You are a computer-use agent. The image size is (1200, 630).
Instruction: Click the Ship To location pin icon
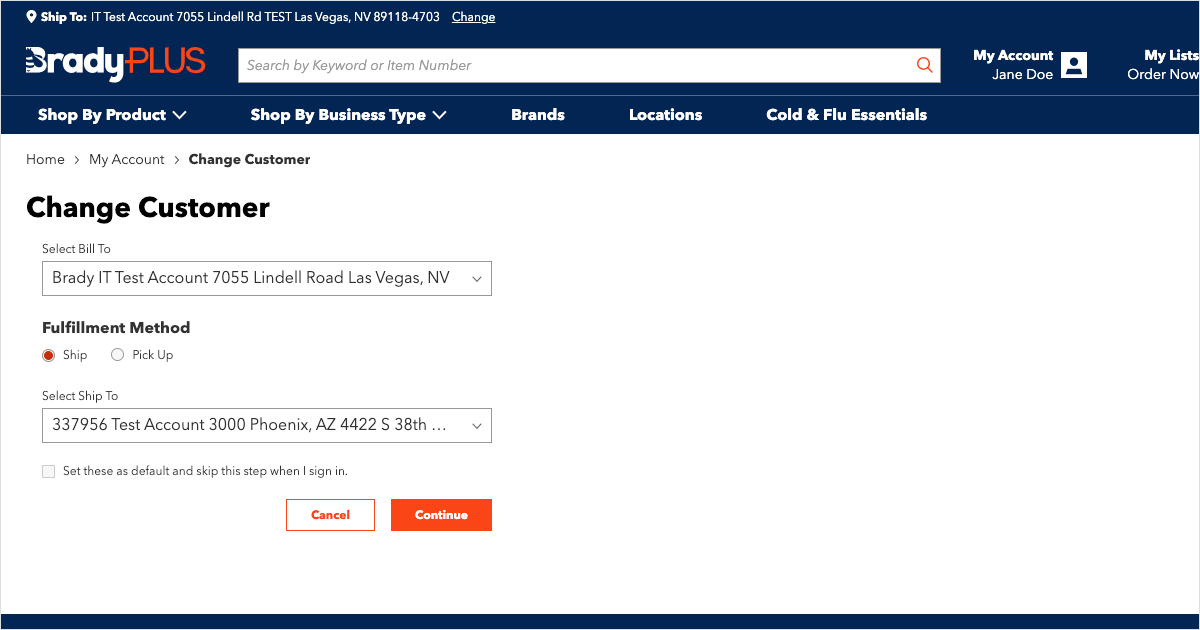32,17
